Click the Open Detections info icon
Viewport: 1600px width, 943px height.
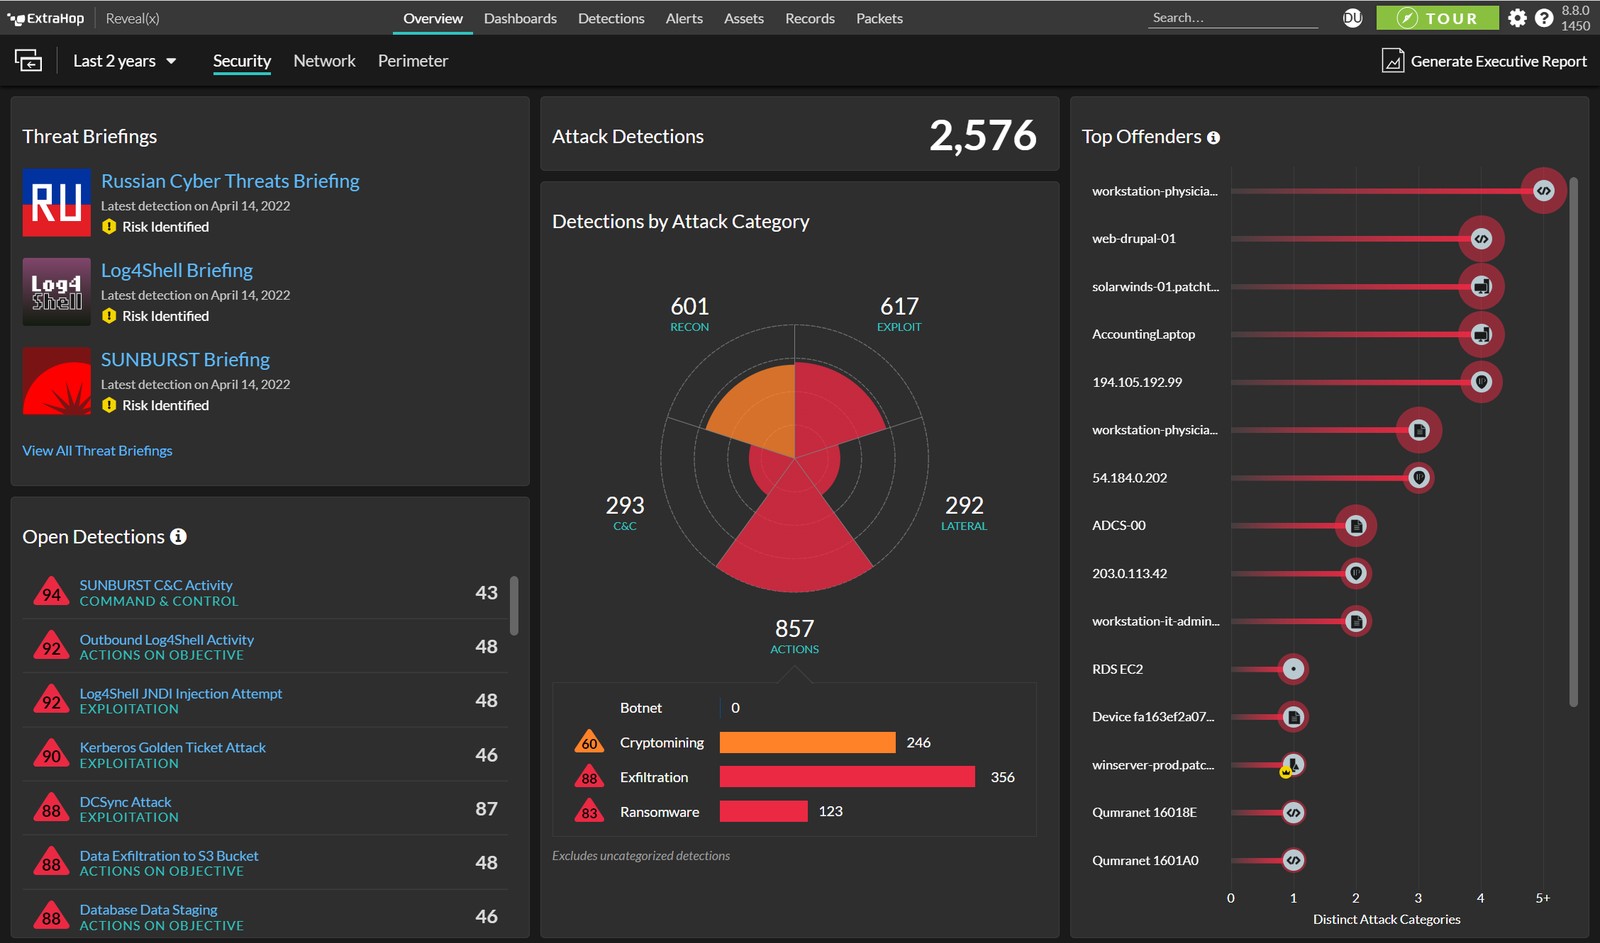pyautogui.click(x=178, y=537)
